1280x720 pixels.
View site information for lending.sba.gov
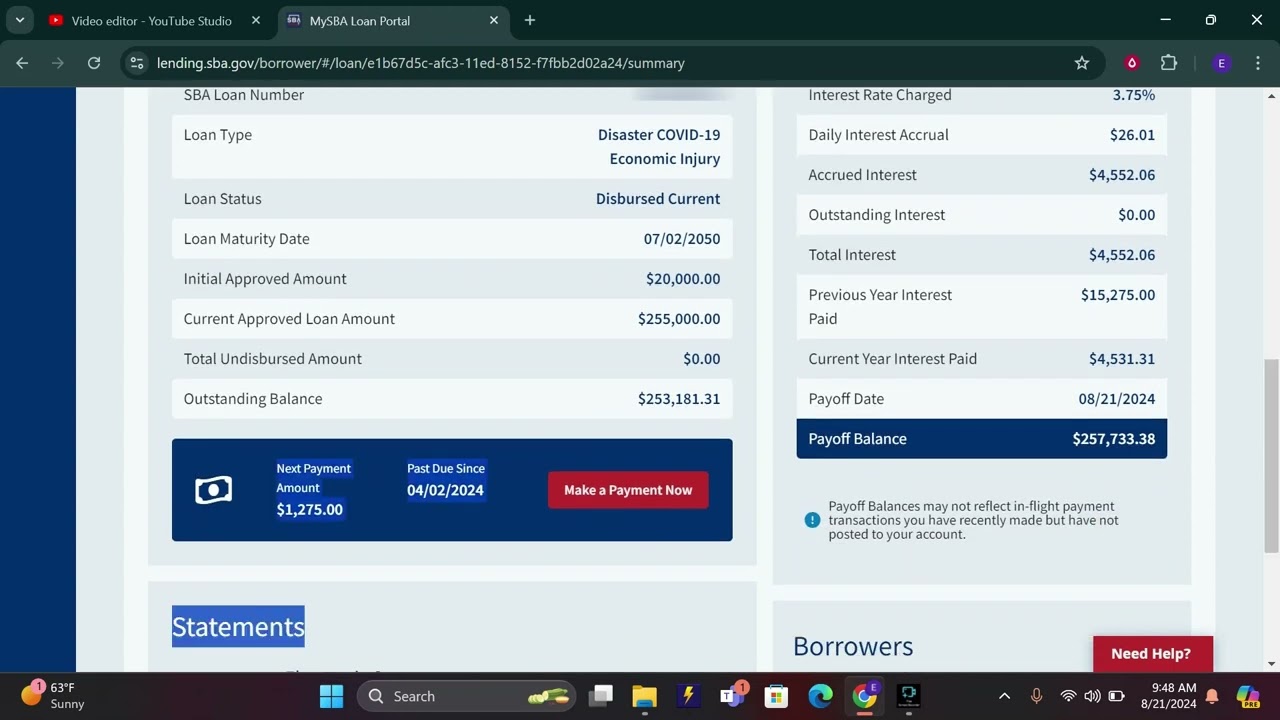(138, 63)
